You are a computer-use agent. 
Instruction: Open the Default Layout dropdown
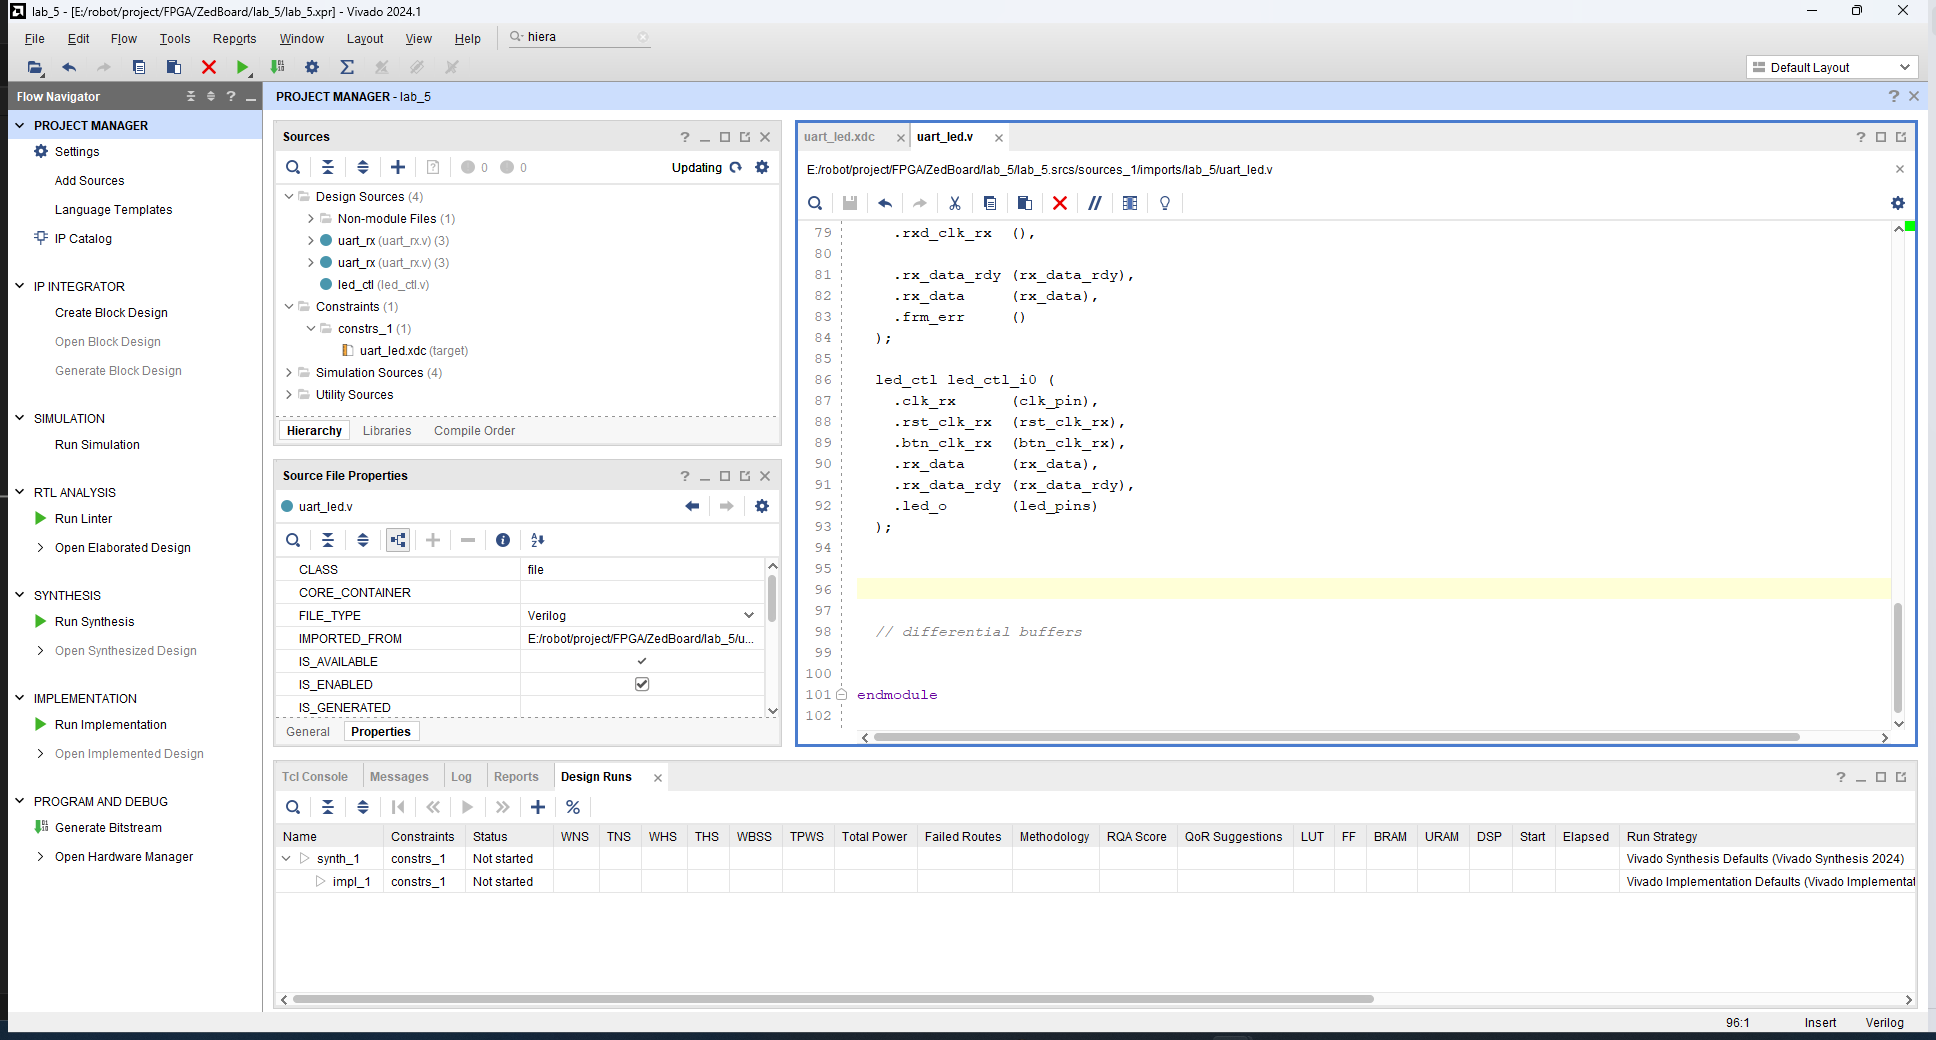[x=1832, y=67]
